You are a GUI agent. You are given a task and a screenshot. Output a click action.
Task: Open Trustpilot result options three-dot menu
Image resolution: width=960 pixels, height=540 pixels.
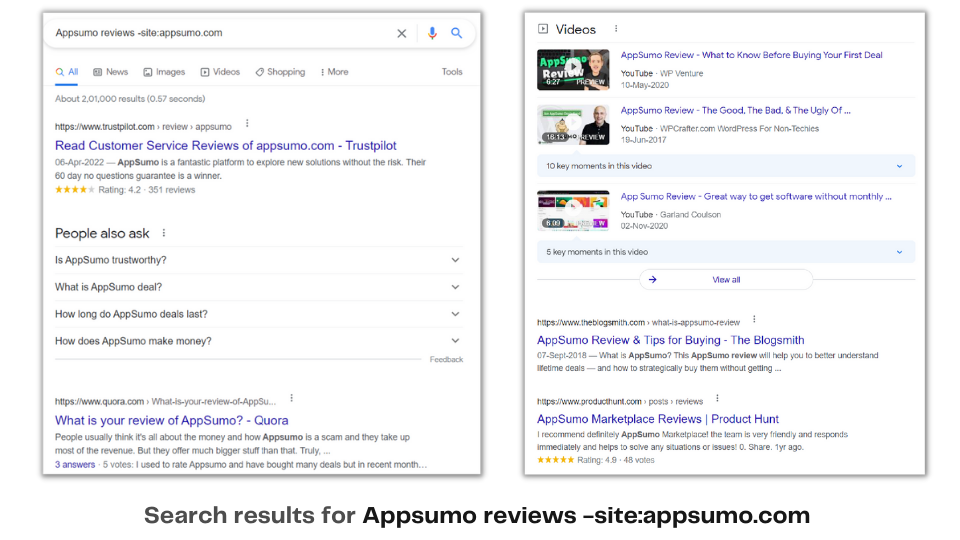247,124
